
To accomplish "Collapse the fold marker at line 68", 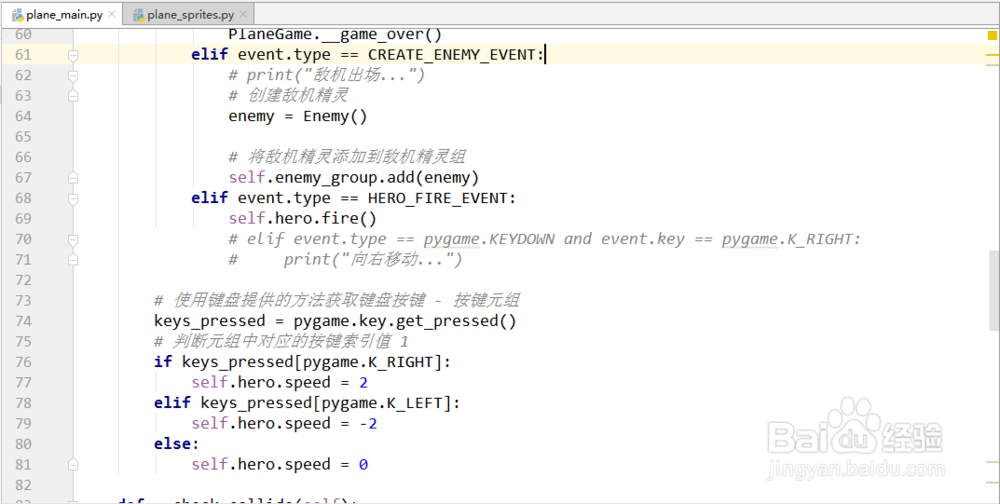I will 73,198.
